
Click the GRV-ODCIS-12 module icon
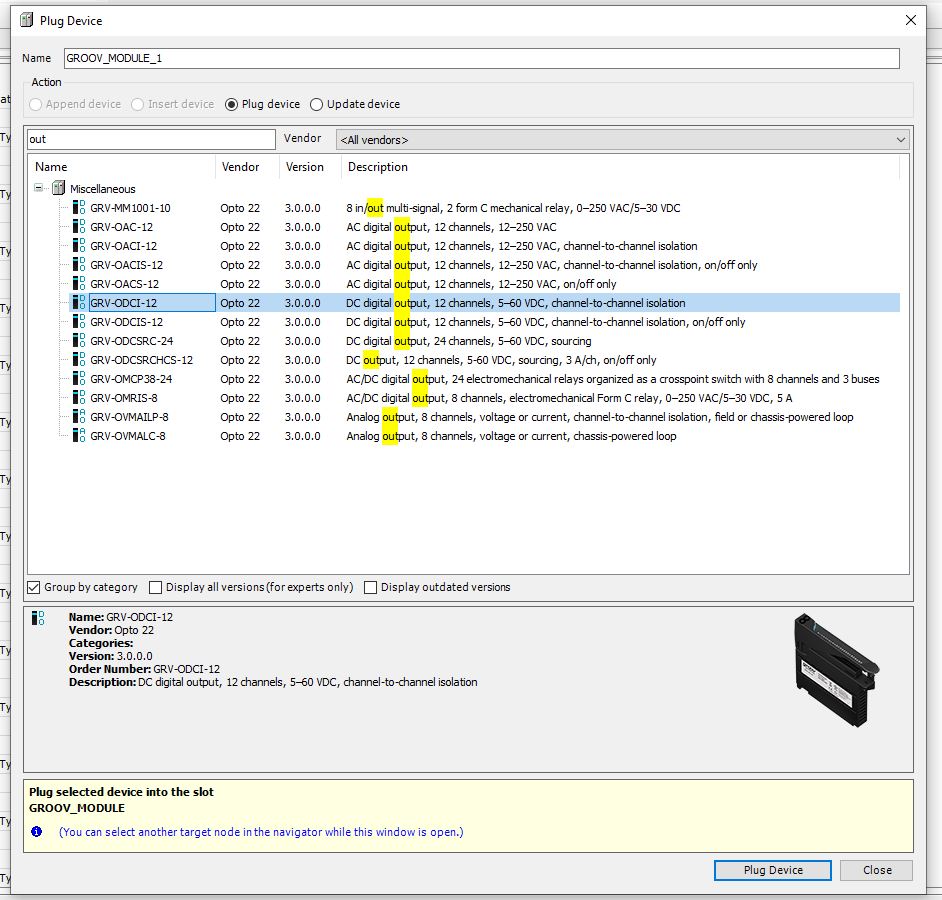[79, 321]
